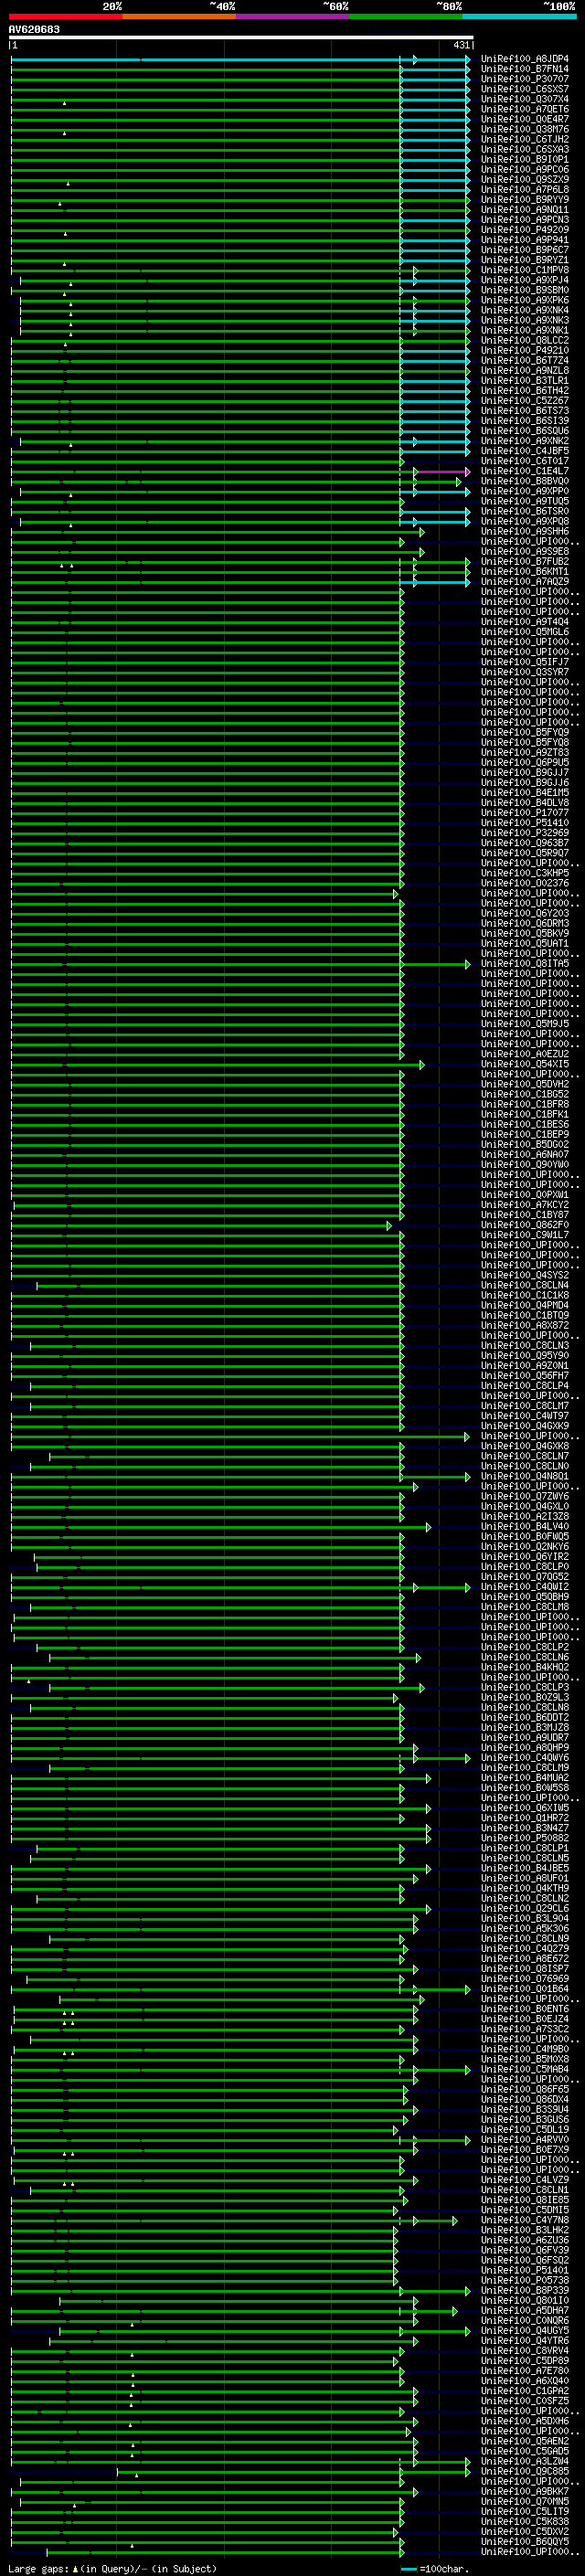Open the UniRef100_C5MAB4 hit
The height and width of the screenshot is (2576, 585).
click(x=524, y=2069)
